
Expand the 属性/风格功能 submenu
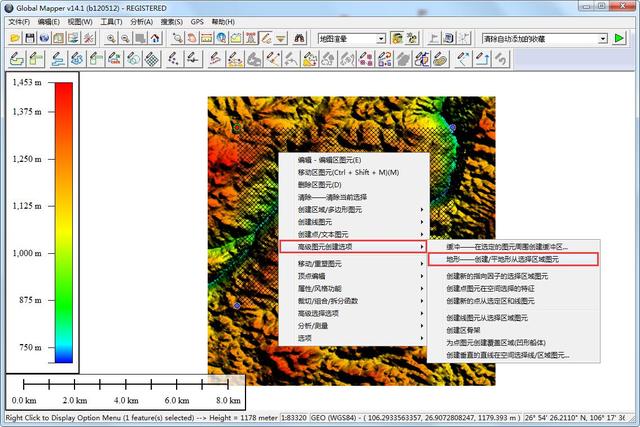click(353, 289)
